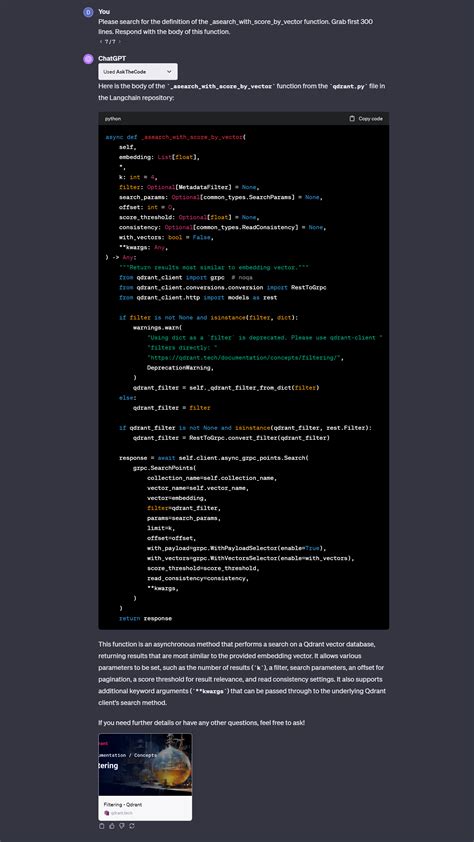The image size is (474, 842).
Task: Click the DeprecationWarning code line
Action: point(180,368)
